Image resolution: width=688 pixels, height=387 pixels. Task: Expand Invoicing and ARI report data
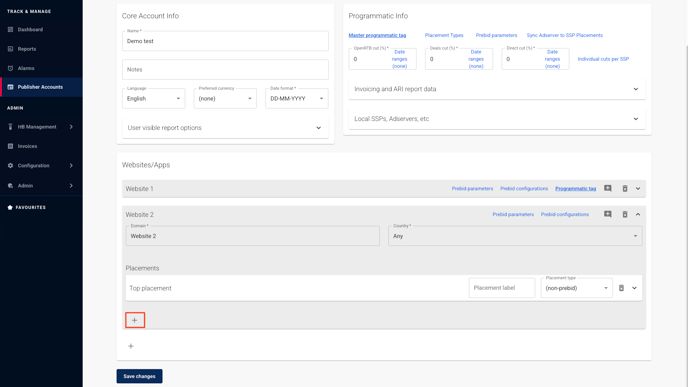[497, 89]
